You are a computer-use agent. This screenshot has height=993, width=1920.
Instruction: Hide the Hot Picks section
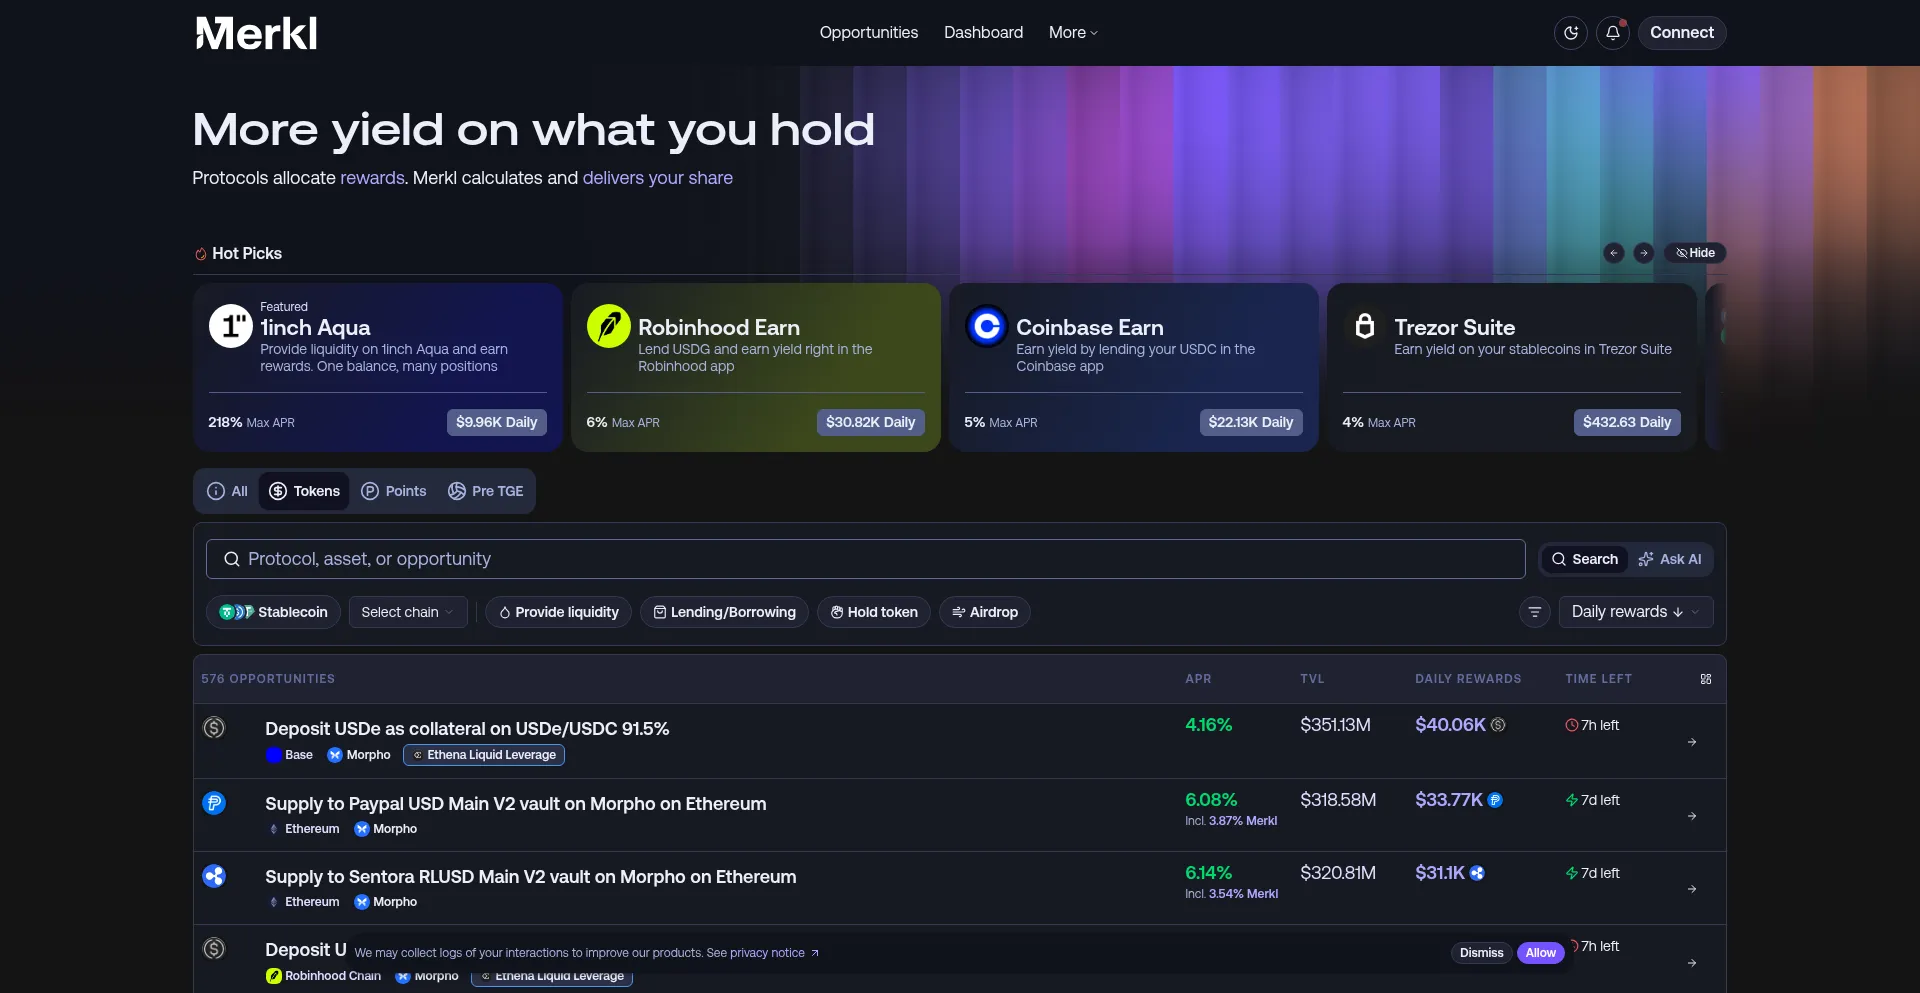1695,253
